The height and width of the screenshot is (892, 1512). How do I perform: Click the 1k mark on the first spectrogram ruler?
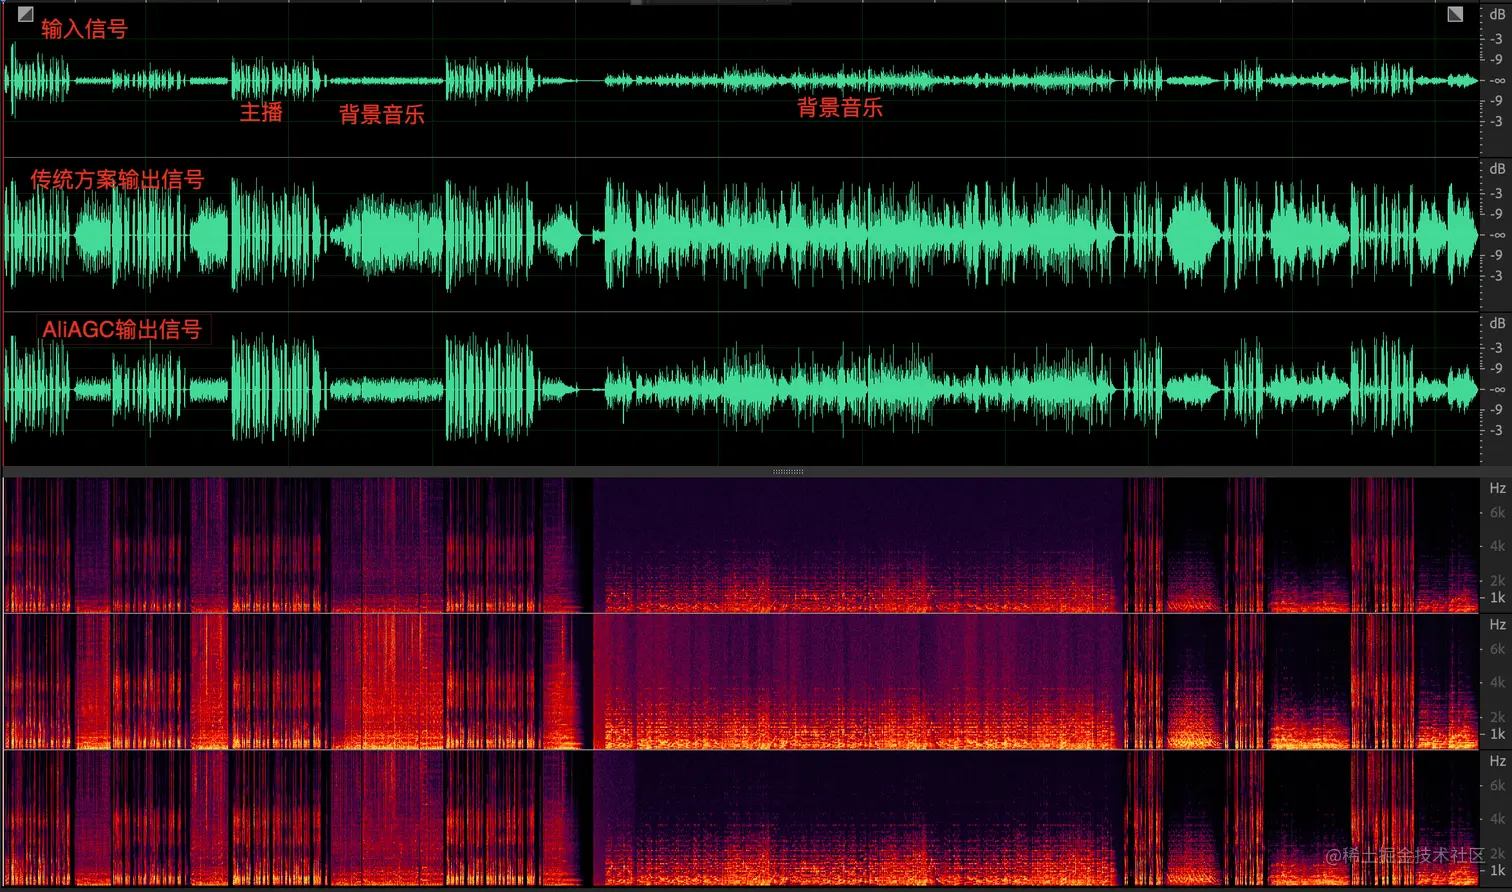(x=1497, y=598)
